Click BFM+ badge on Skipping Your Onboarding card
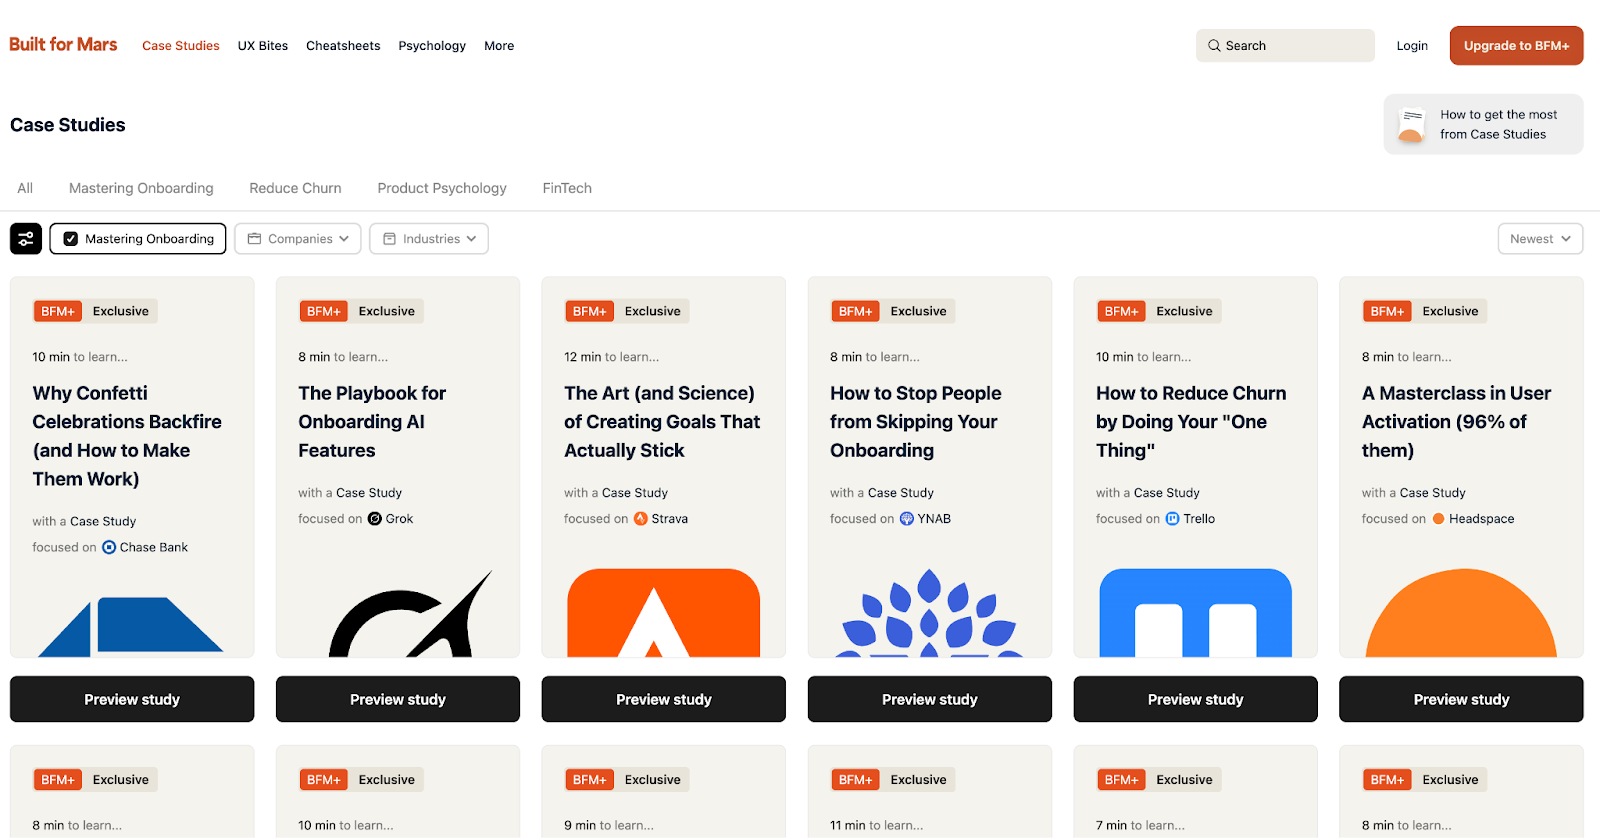1600x838 pixels. 856,311
